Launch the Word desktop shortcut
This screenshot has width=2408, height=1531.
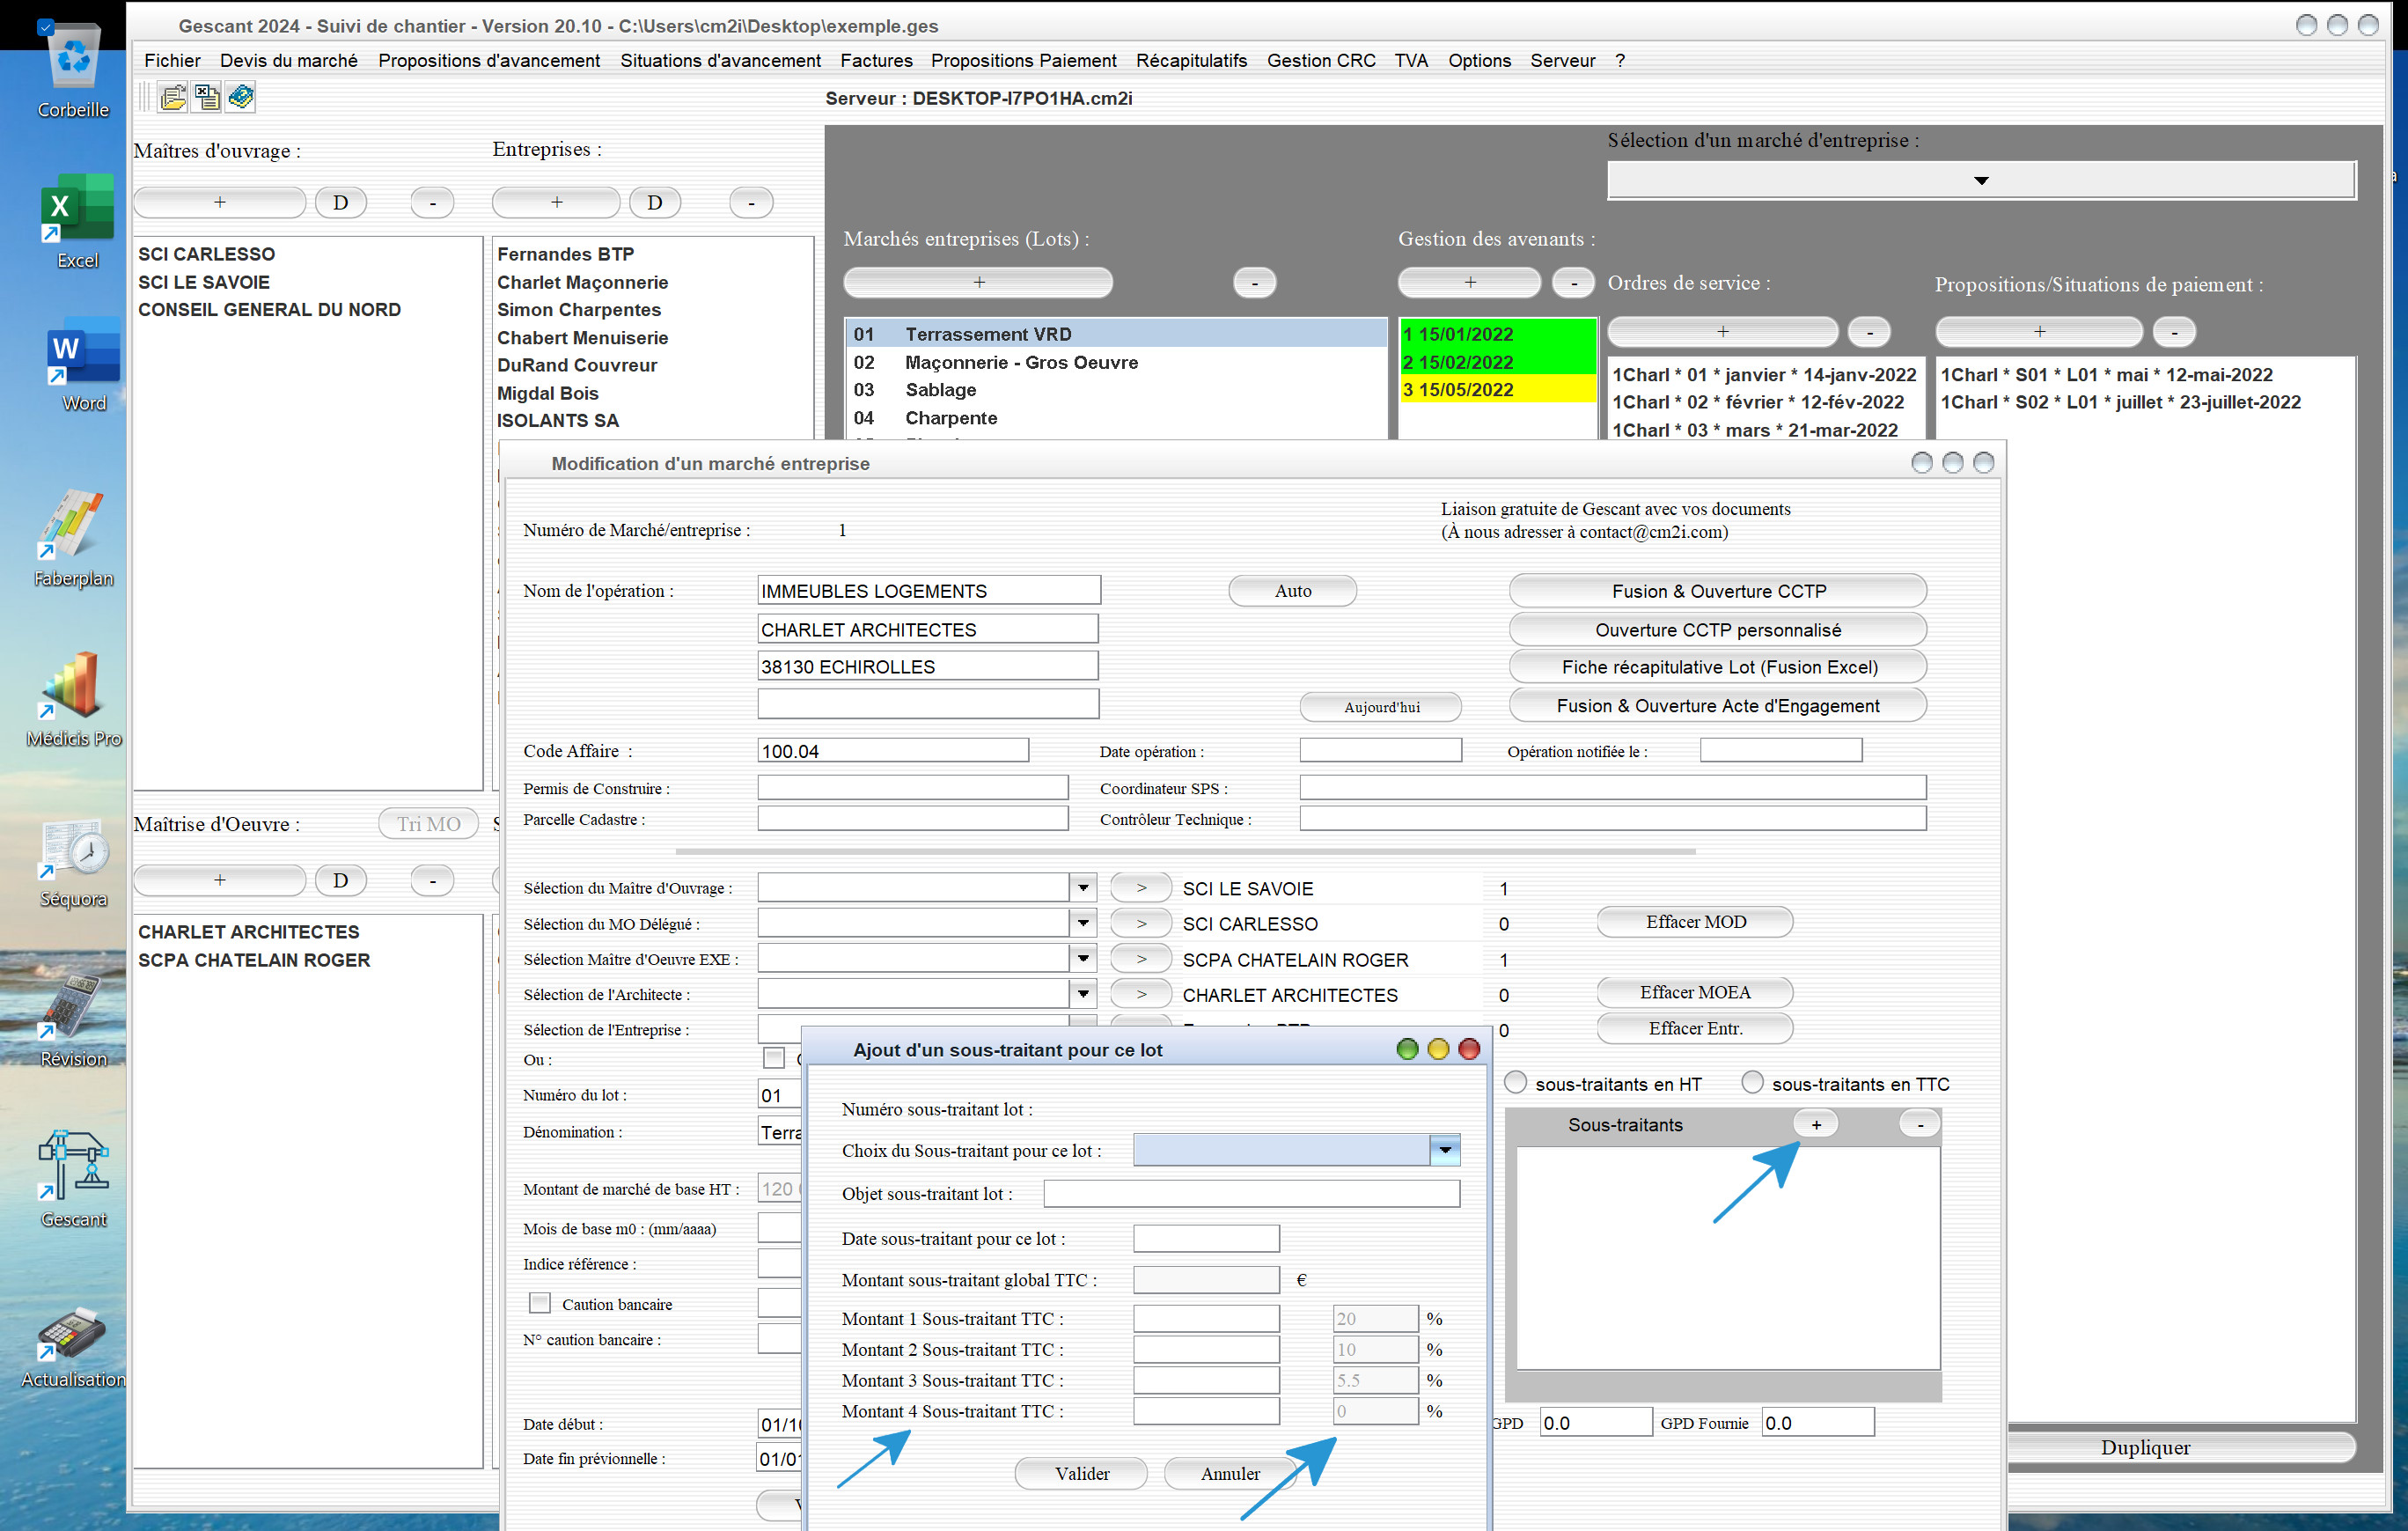pyautogui.click(x=83, y=365)
